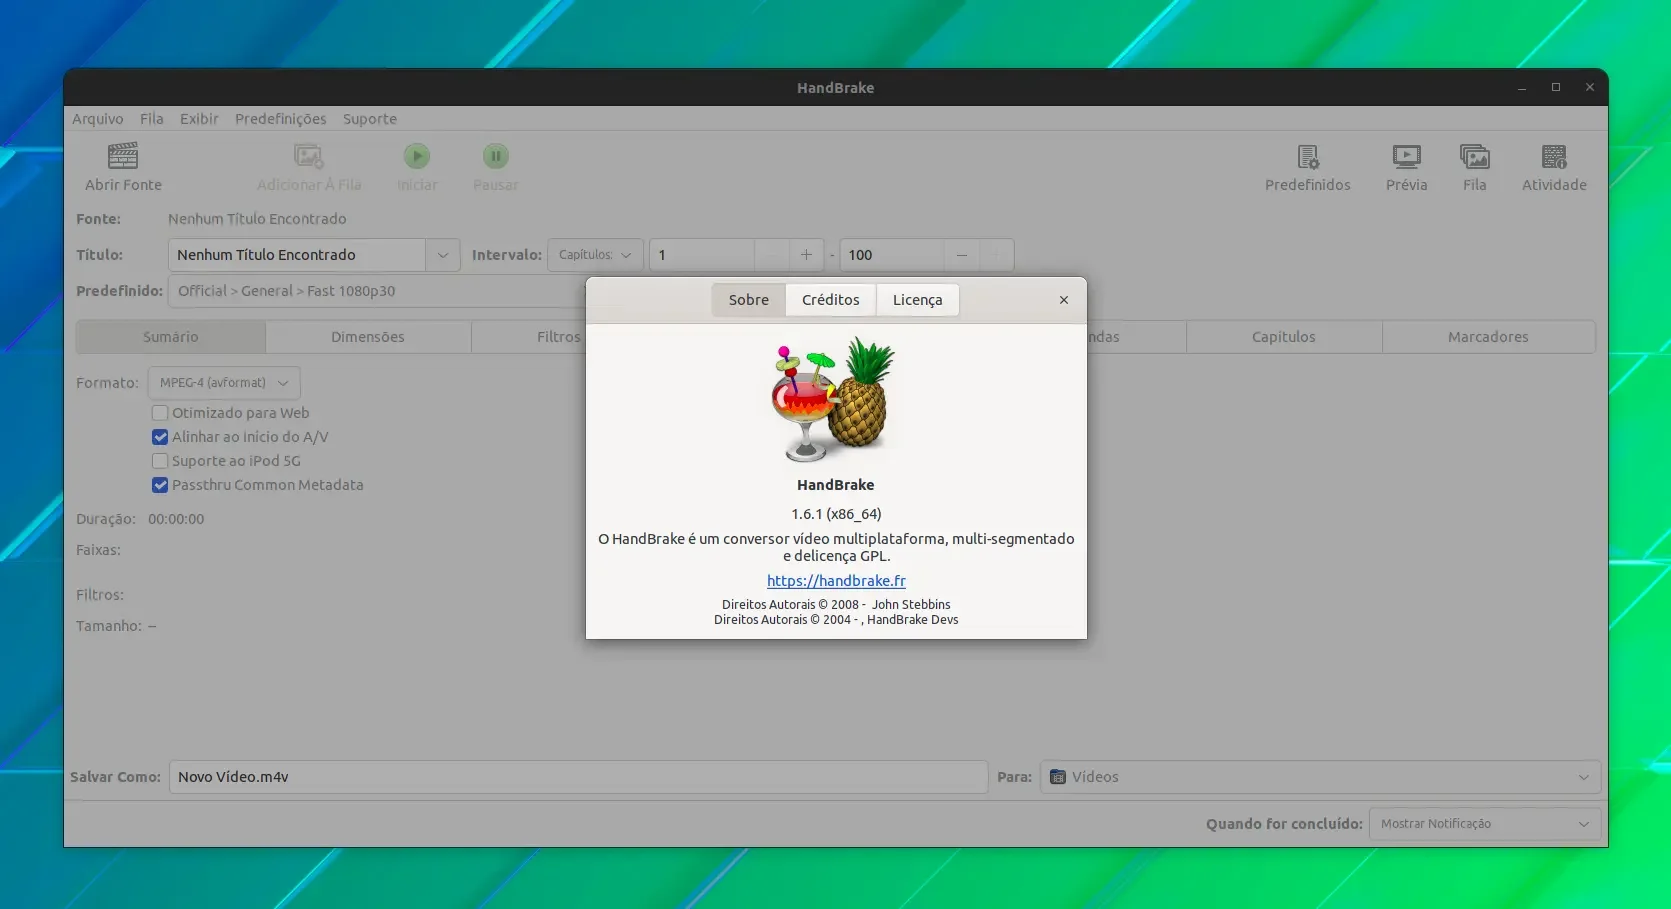The height and width of the screenshot is (909, 1671).
Task: Select the Capítulos tab
Action: pyautogui.click(x=1284, y=337)
